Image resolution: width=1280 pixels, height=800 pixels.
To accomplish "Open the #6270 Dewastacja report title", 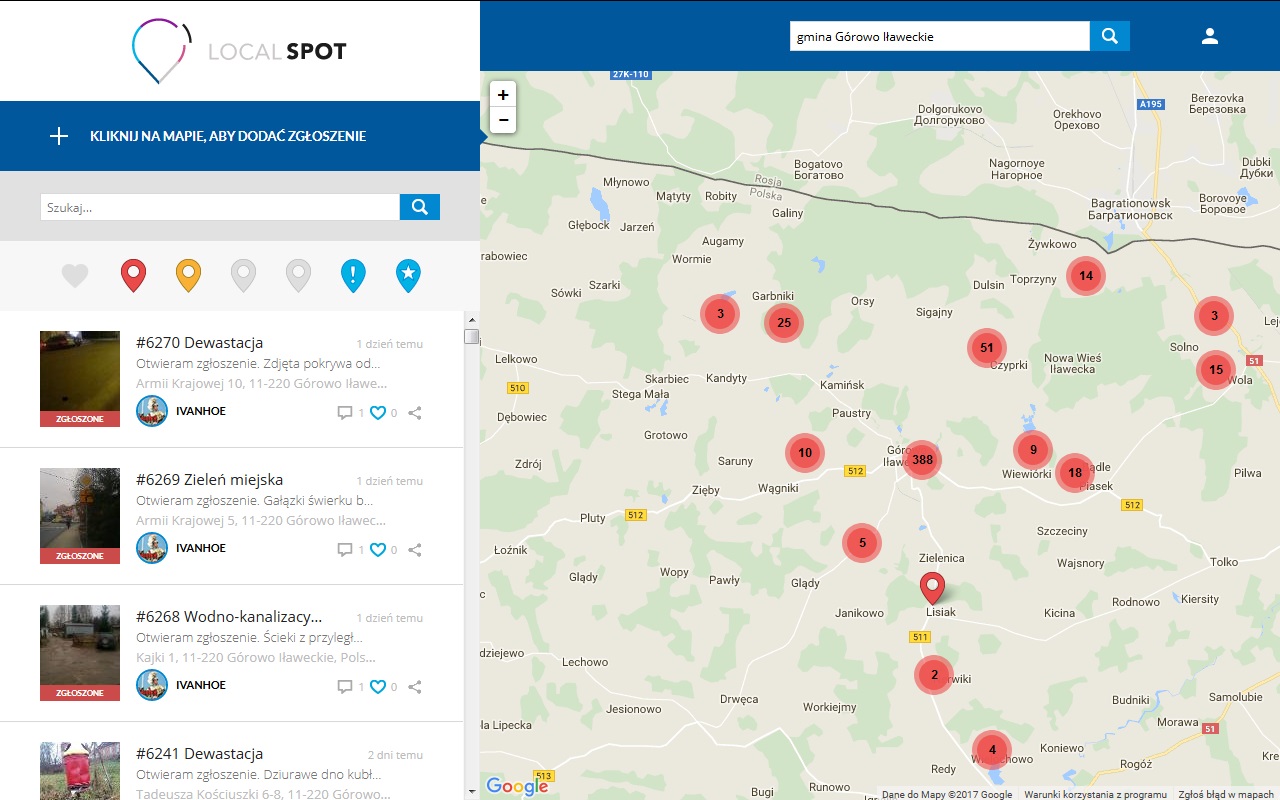I will coord(200,343).
